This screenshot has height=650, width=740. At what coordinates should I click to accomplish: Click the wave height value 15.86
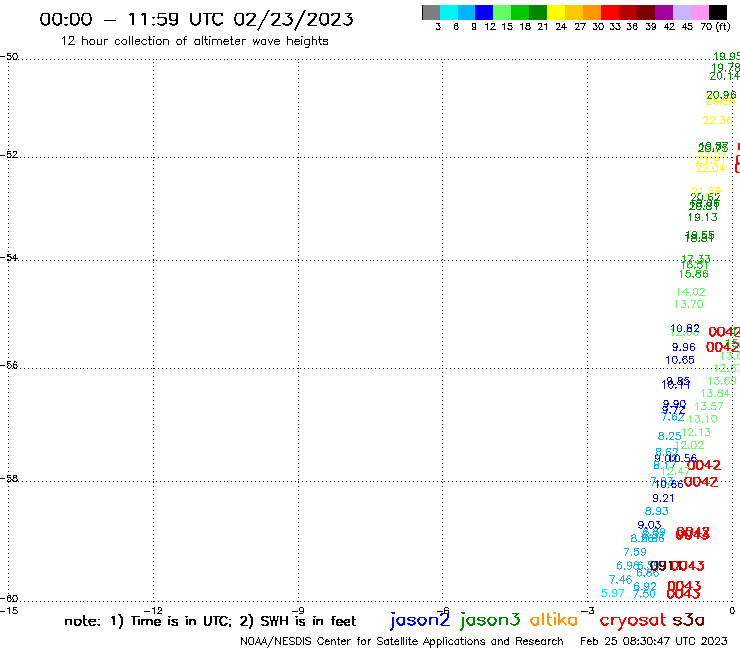pyautogui.click(x=693, y=274)
